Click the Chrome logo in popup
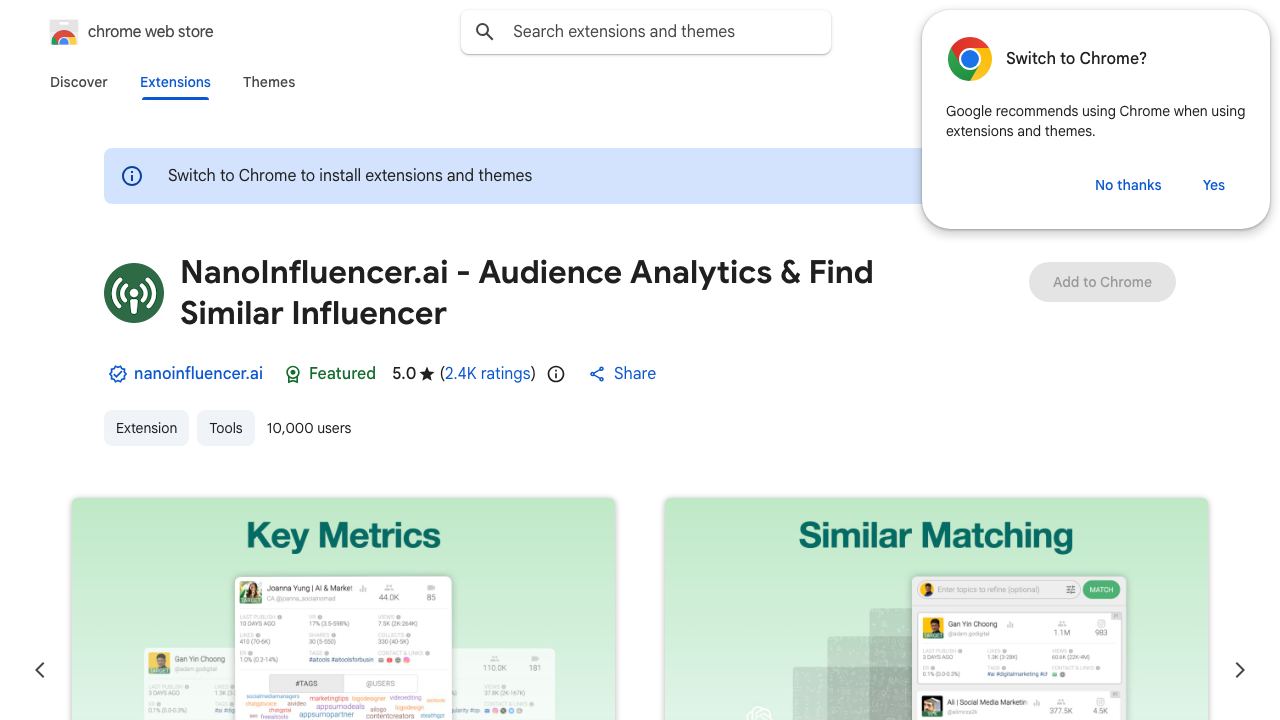 (970, 59)
